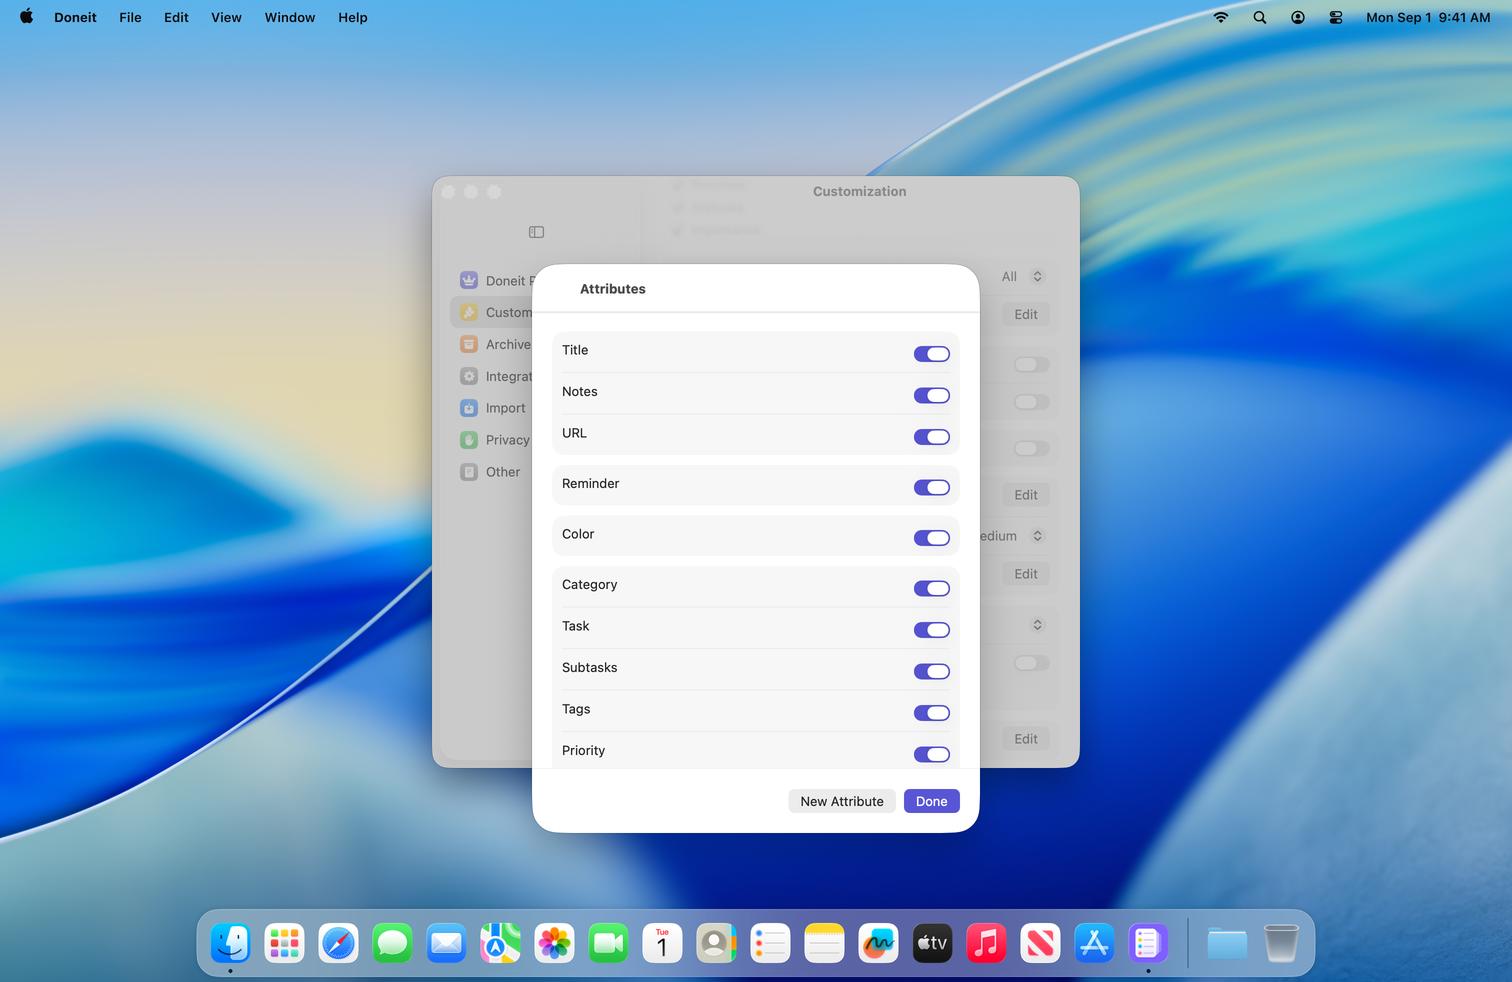Open Spotlight search in menu bar
Viewport: 1512px width, 982px height.
pyautogui.click(x=1260, y=17)
